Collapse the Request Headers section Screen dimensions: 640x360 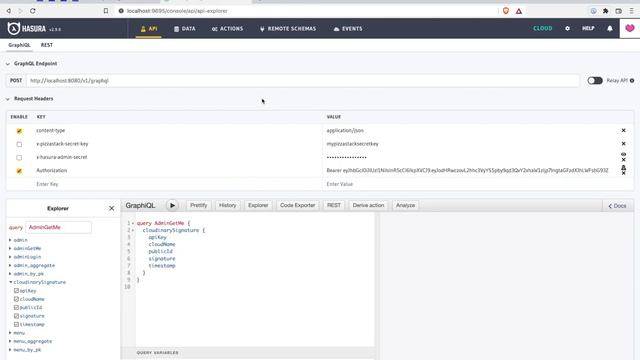point(8,99)
